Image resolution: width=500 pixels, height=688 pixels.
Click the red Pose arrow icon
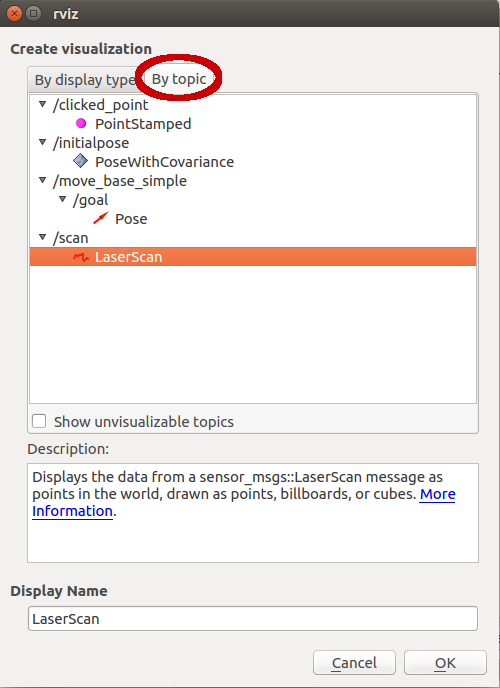point(101,218)
